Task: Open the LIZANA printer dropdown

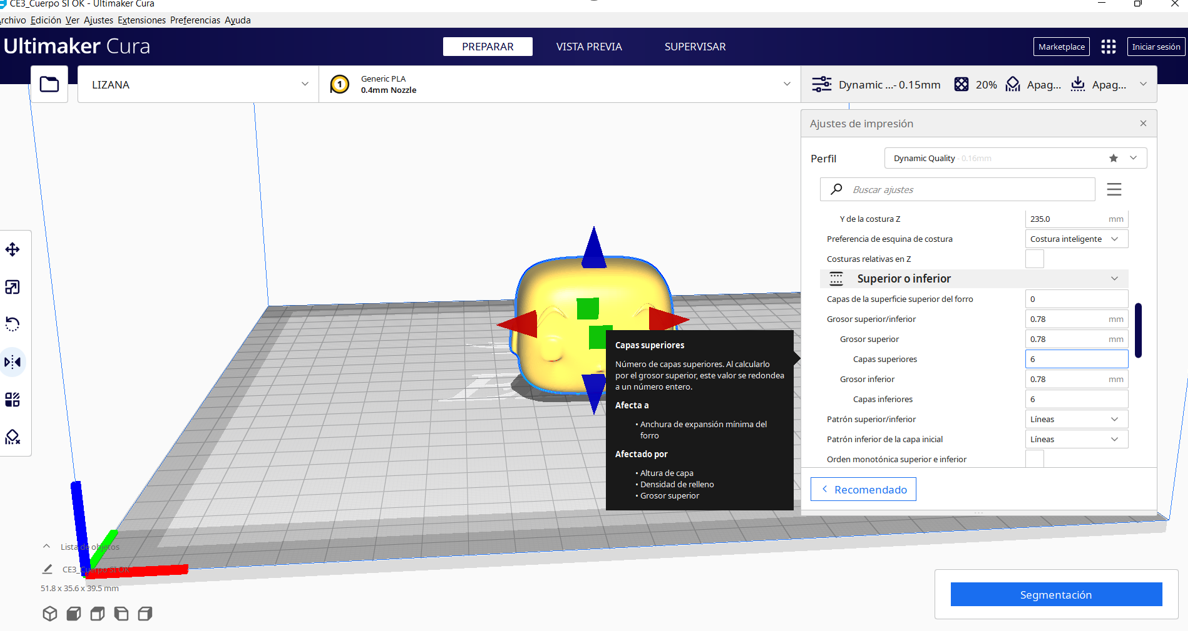Action: (x=198, y=84)
